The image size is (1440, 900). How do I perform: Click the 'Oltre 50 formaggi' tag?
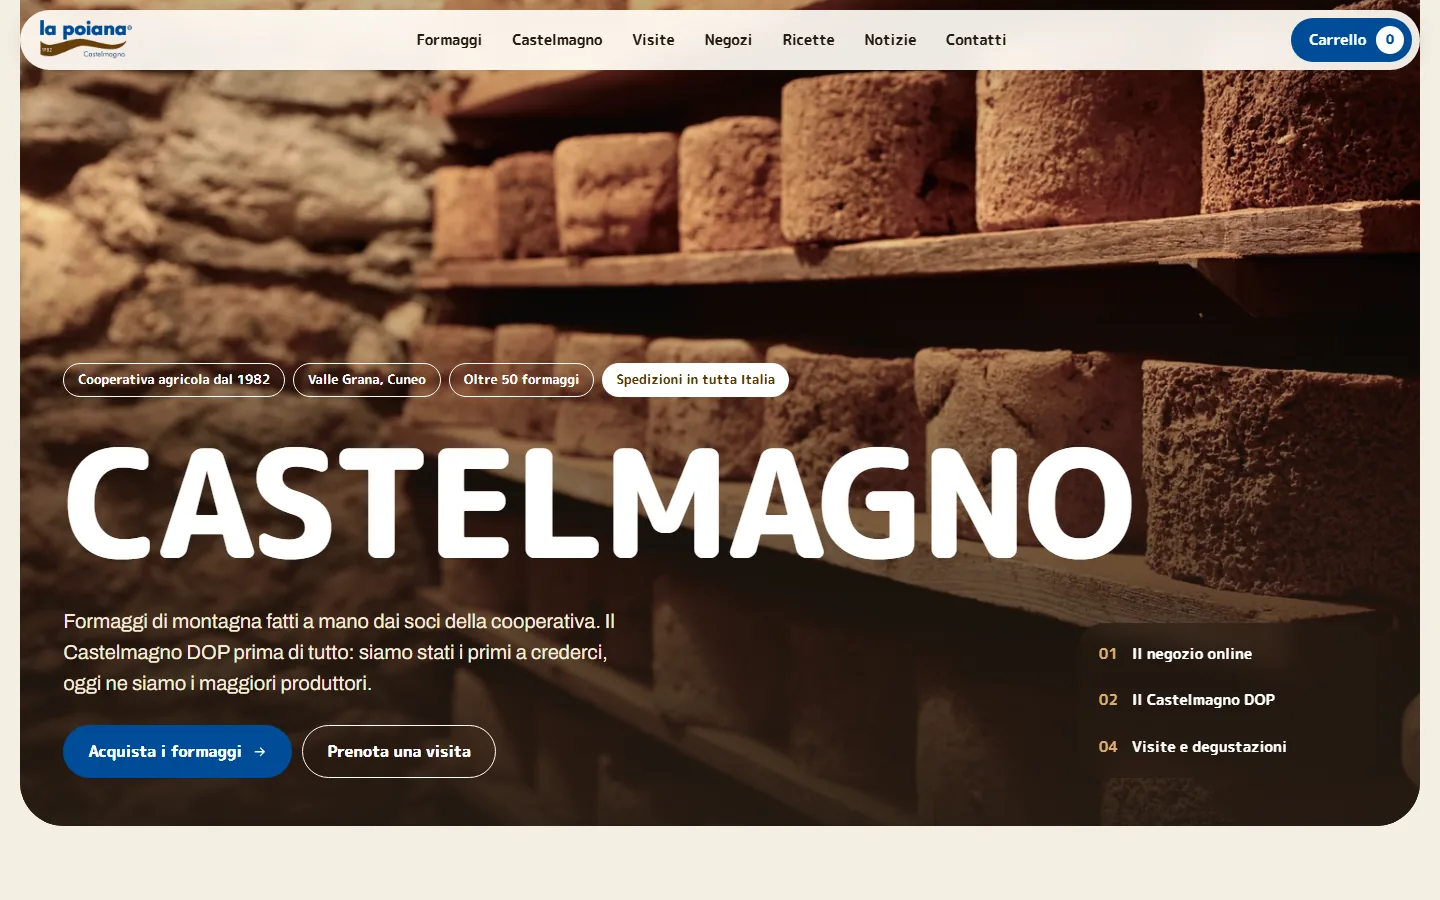pyautogui.click(x=521, y=380)
